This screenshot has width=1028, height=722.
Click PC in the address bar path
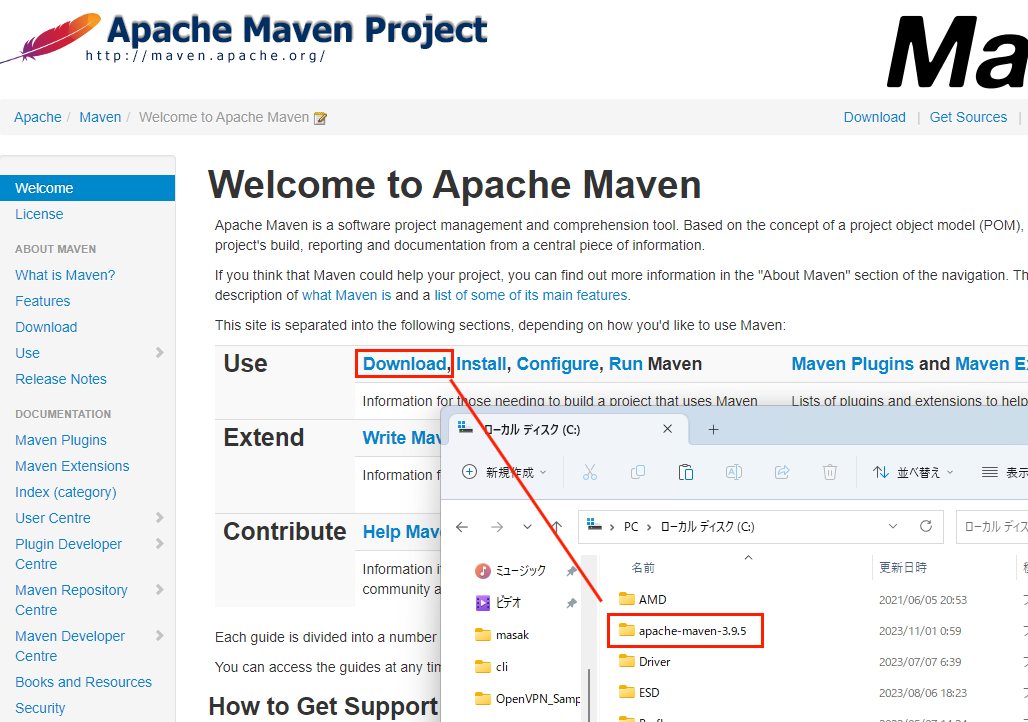pos(631,527)
